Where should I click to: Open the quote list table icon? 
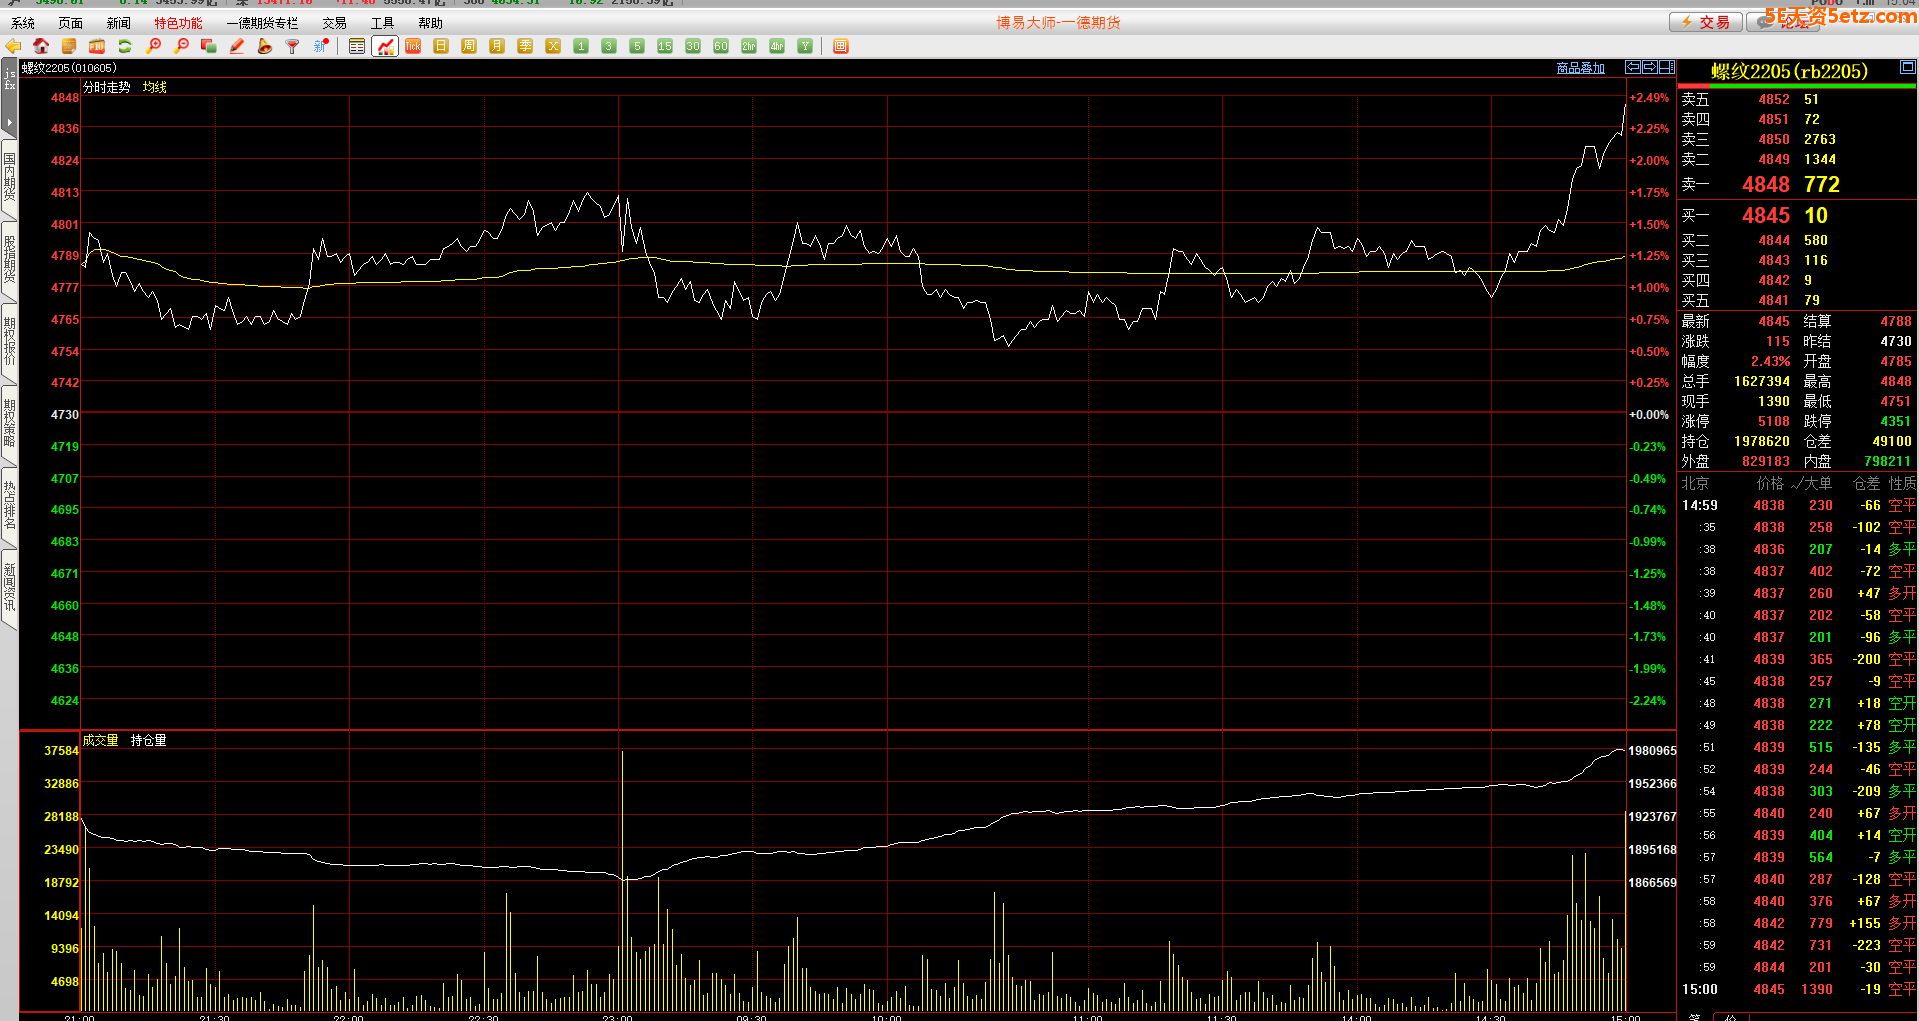[357, 46]
